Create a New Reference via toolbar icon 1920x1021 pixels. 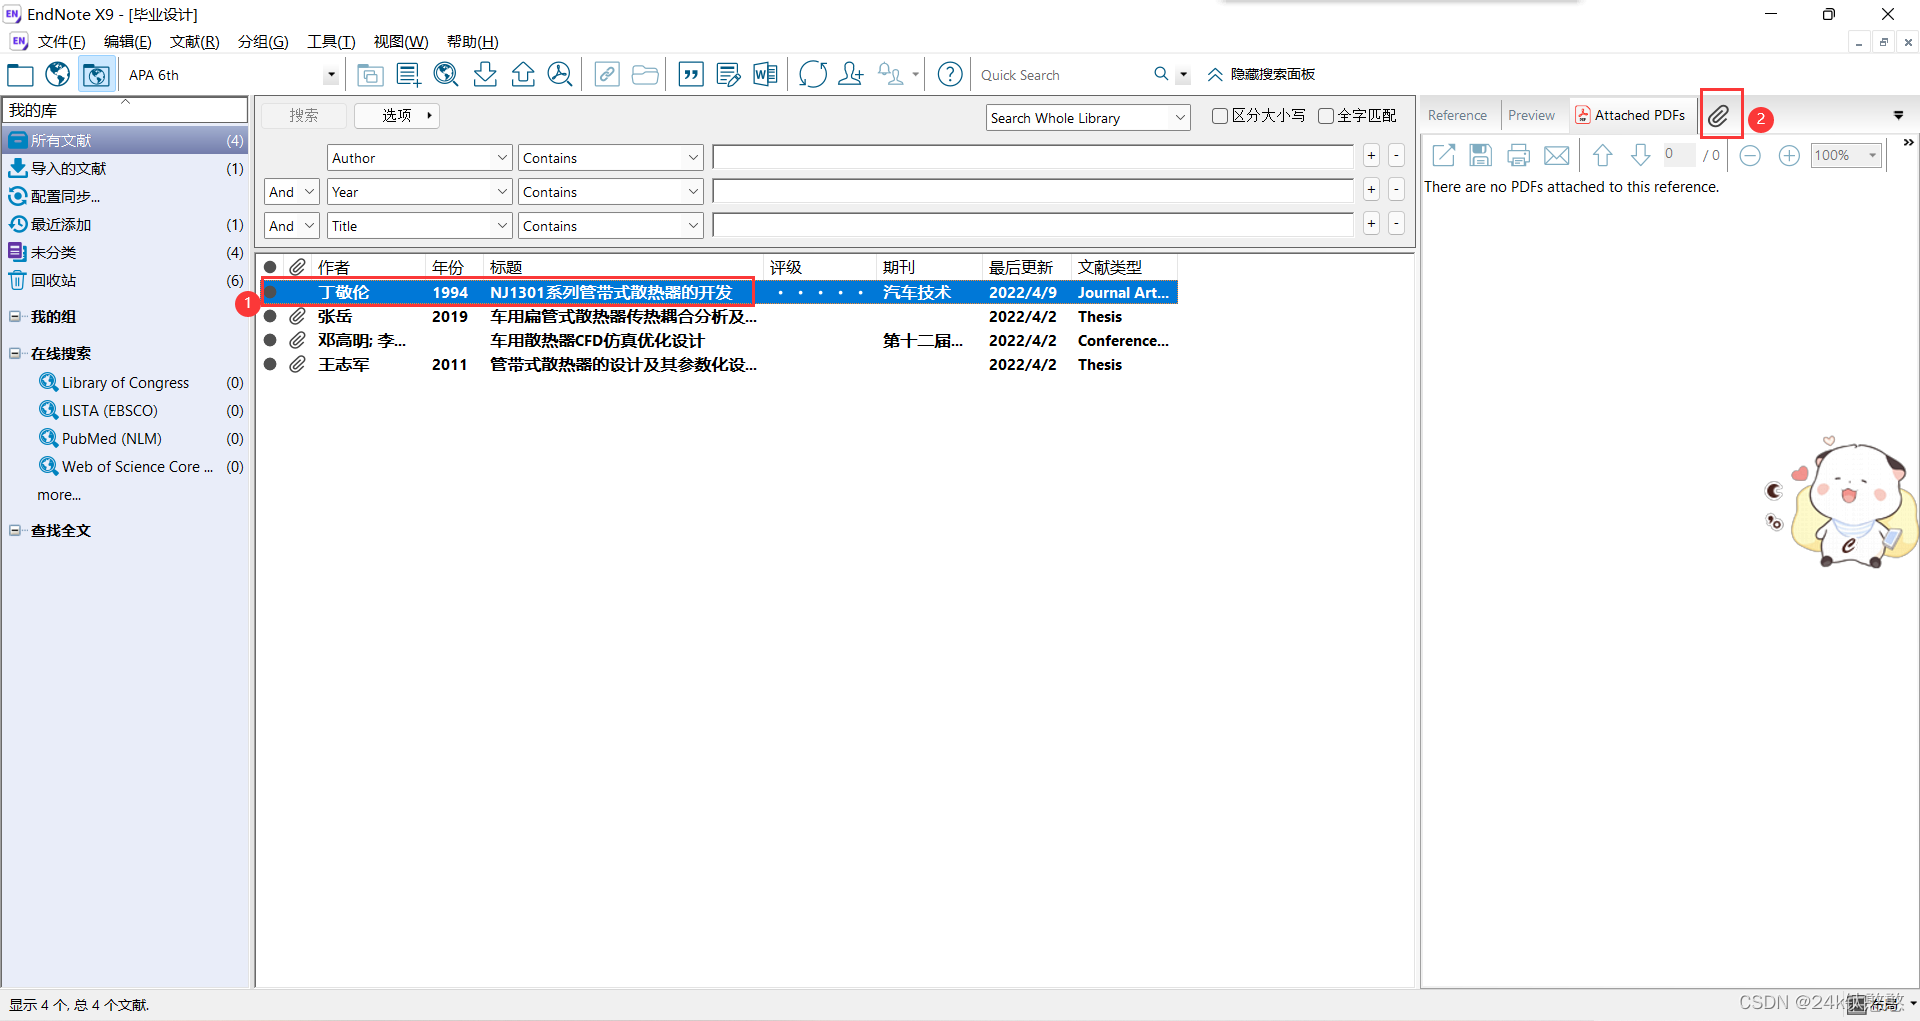point(408,75)
